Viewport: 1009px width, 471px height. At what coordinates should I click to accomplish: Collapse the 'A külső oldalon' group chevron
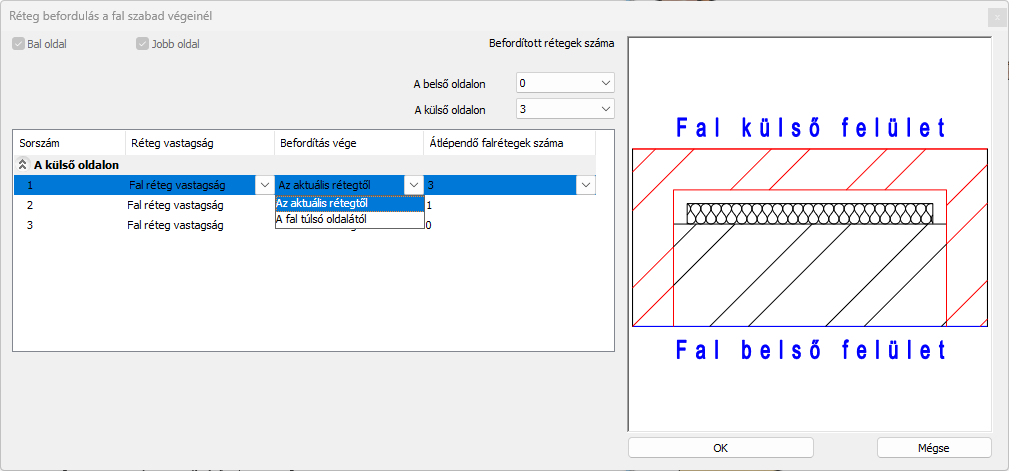point(23,165)
